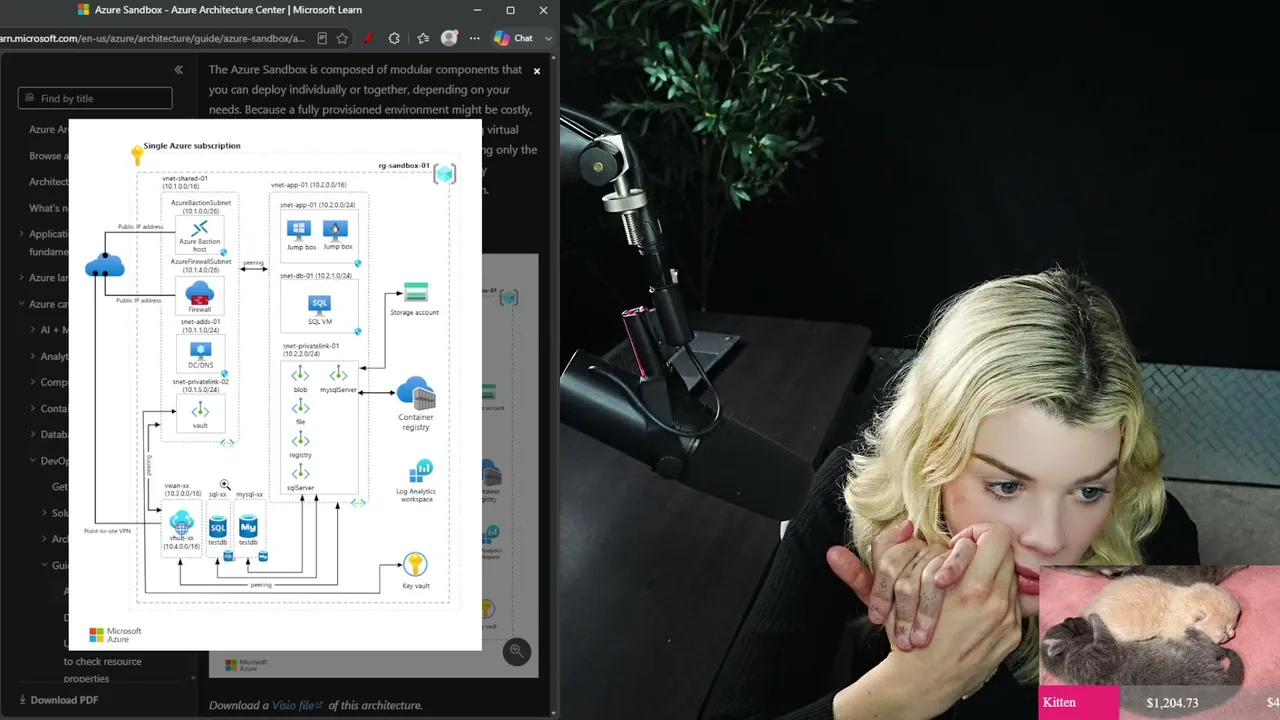Collapse the 'Azure cat…' sidebar section
This screenshot has width=1280, height=720.
click(21, 304)
